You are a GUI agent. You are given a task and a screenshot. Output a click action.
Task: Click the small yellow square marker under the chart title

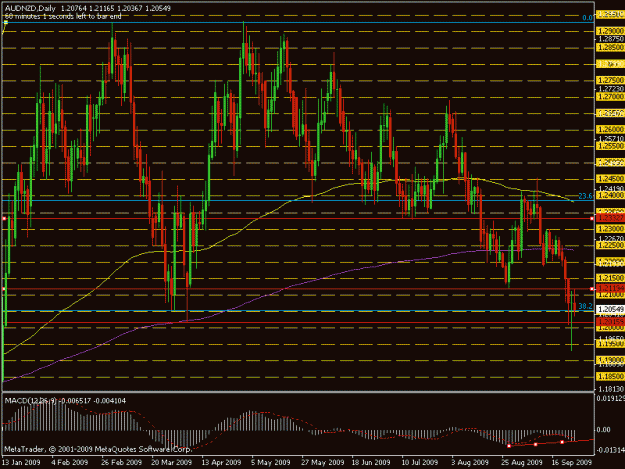pyautogui.click(x=6, y=22)
